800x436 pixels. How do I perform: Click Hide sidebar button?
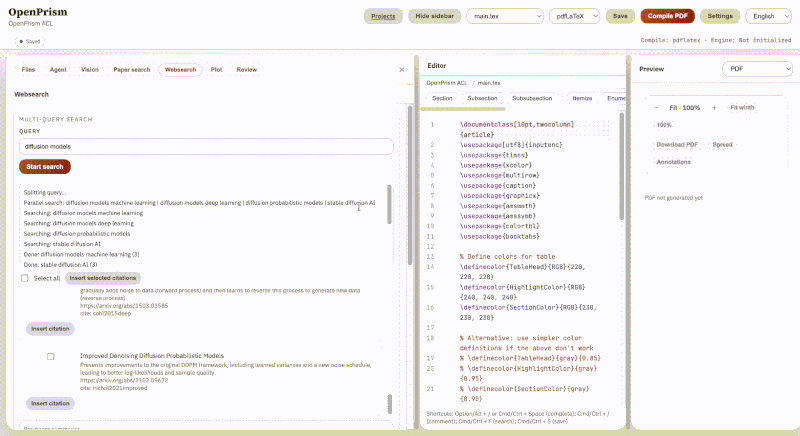(x=434, y=16)
